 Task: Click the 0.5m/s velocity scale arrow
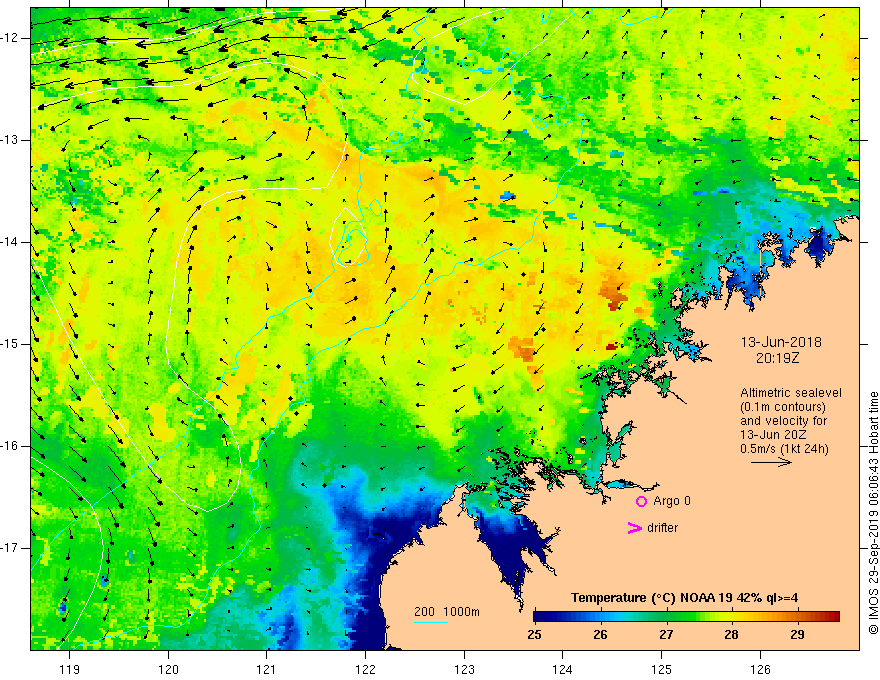tap(771, 462)
